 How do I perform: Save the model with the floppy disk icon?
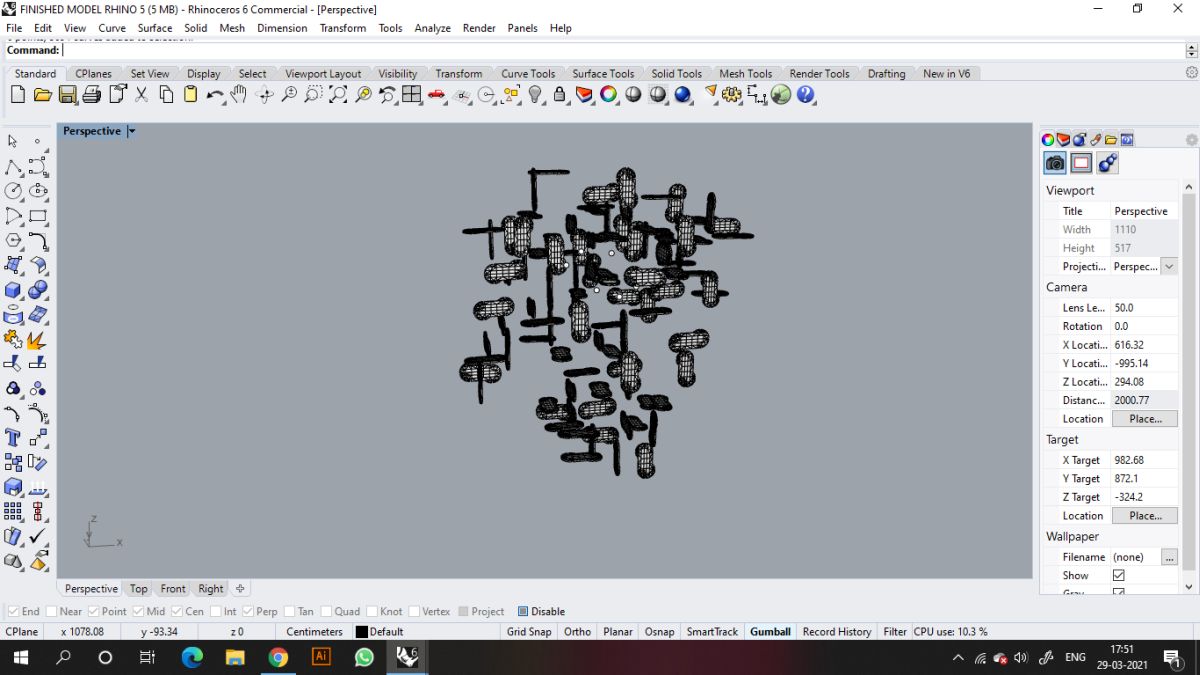[x=67, y=95]
